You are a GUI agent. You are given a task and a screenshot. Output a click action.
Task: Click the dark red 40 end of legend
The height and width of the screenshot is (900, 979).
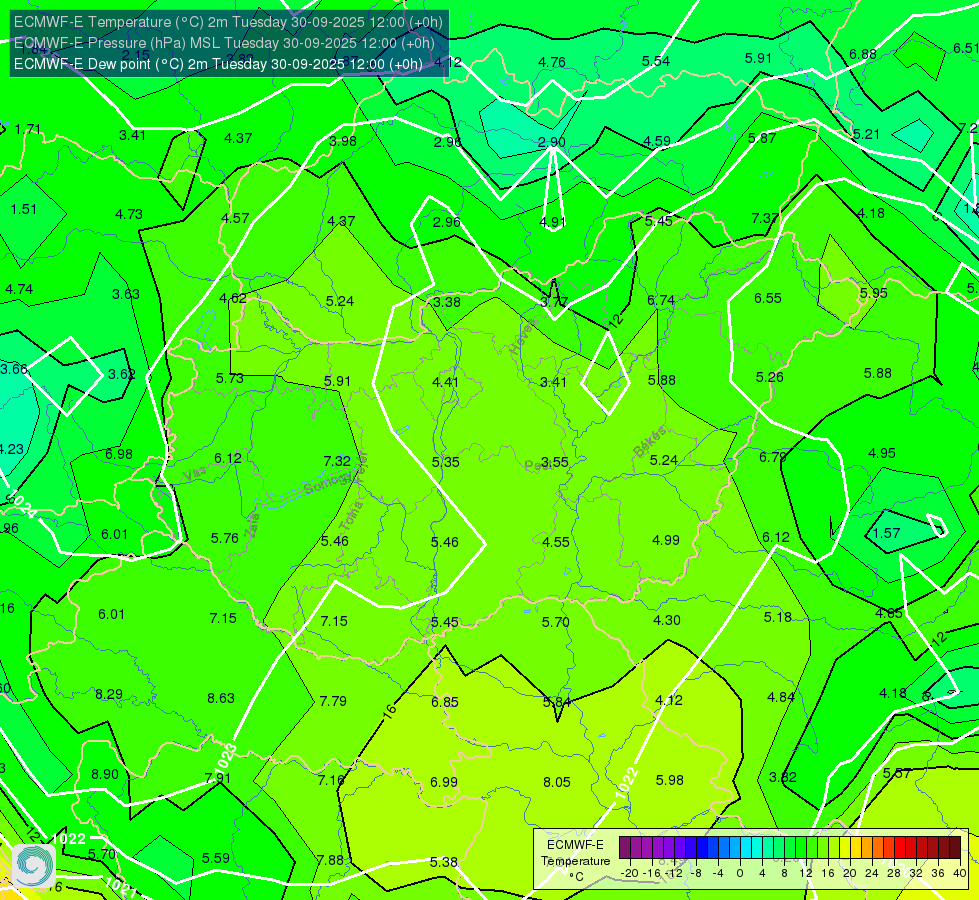[955, 848]
